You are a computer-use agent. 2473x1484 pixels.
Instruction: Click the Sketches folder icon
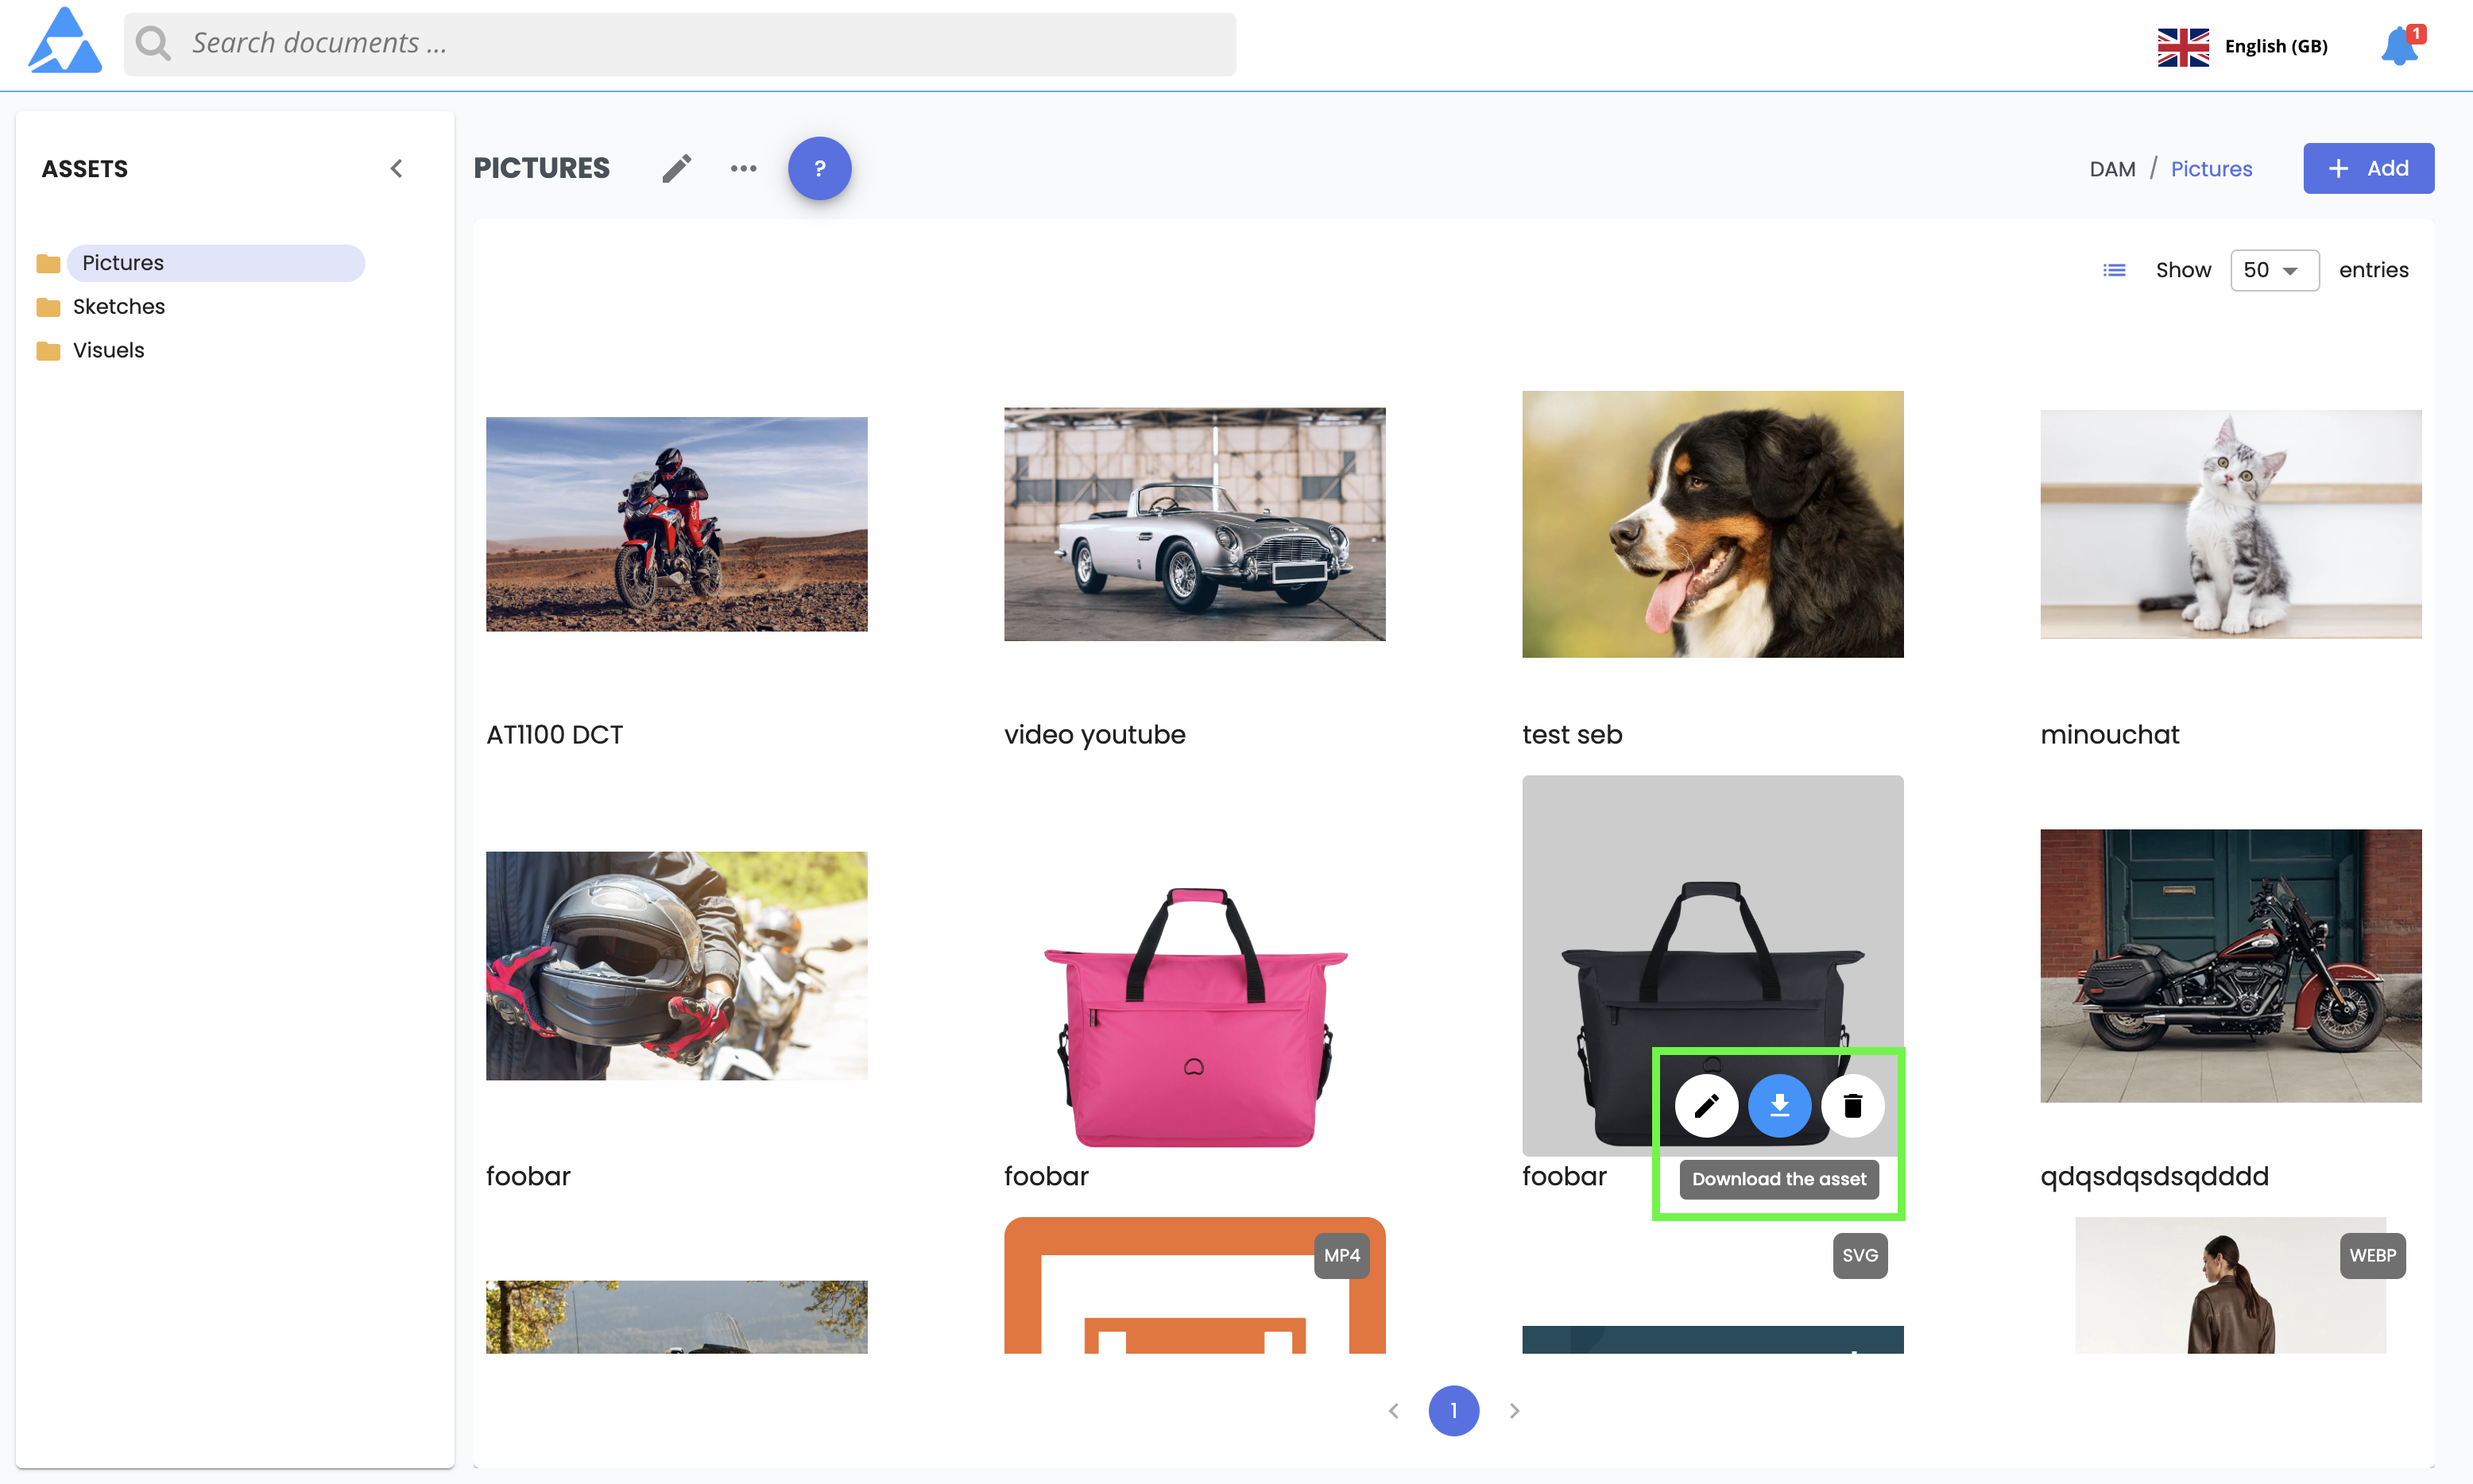48,307
